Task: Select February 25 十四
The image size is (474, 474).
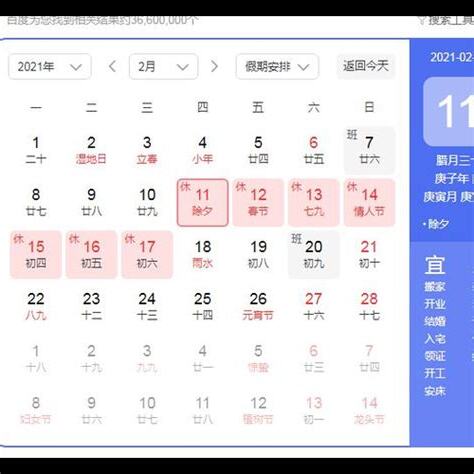Action: 203,306
